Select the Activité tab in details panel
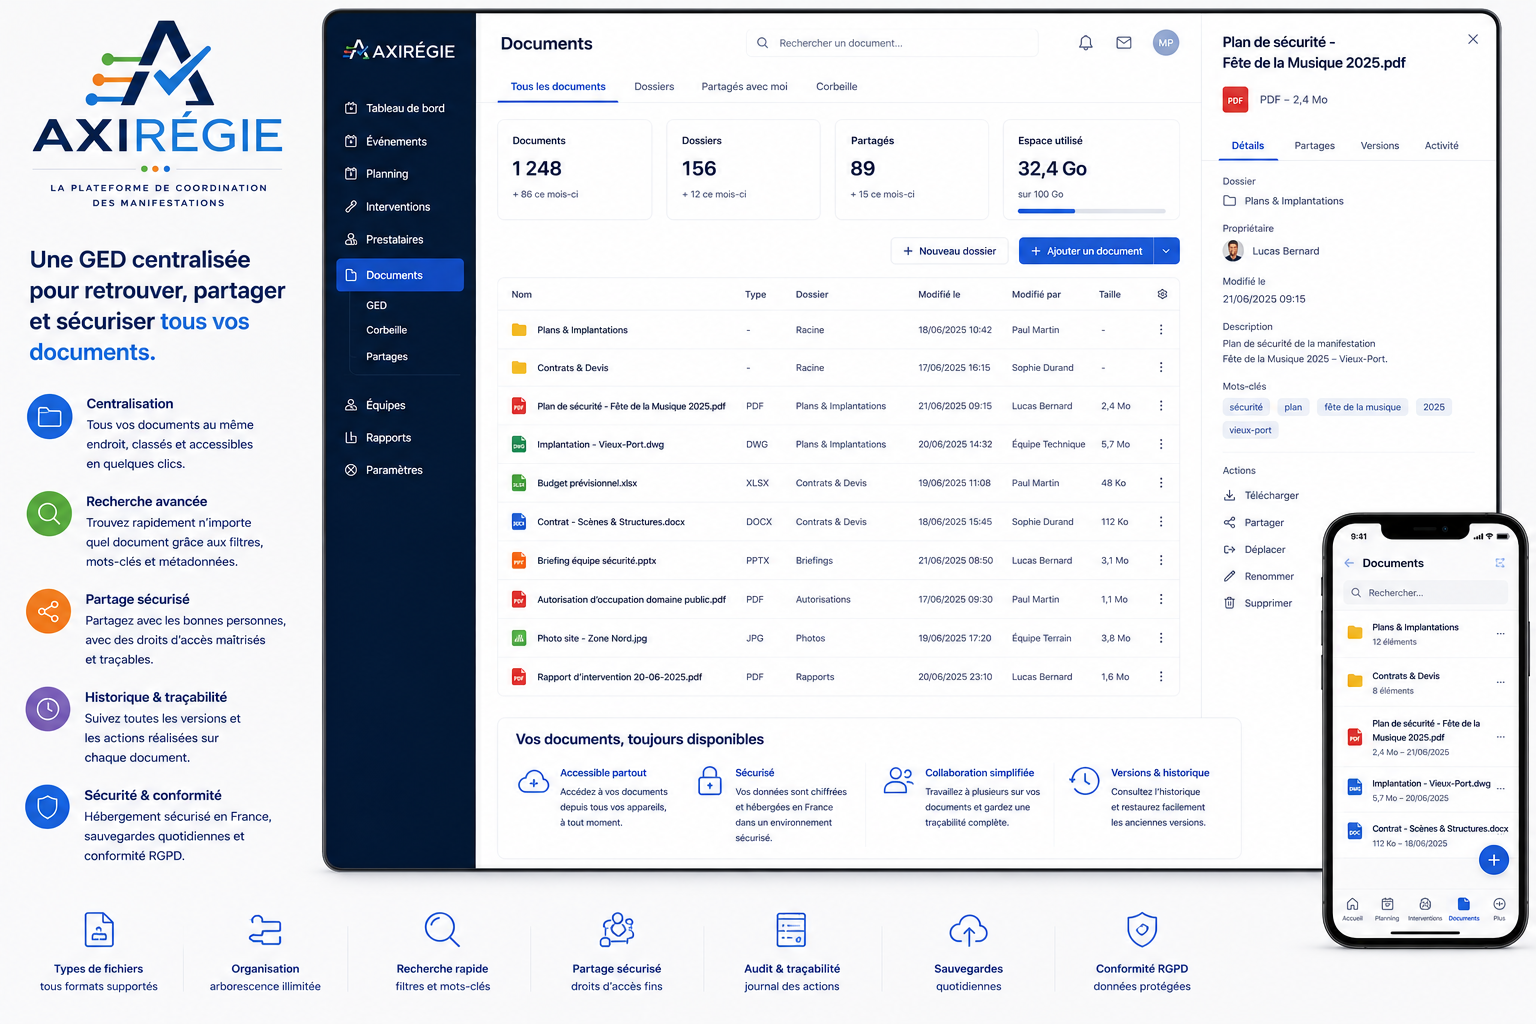The height and width of the screenshot is (1024, 1536). (1441, 146)
